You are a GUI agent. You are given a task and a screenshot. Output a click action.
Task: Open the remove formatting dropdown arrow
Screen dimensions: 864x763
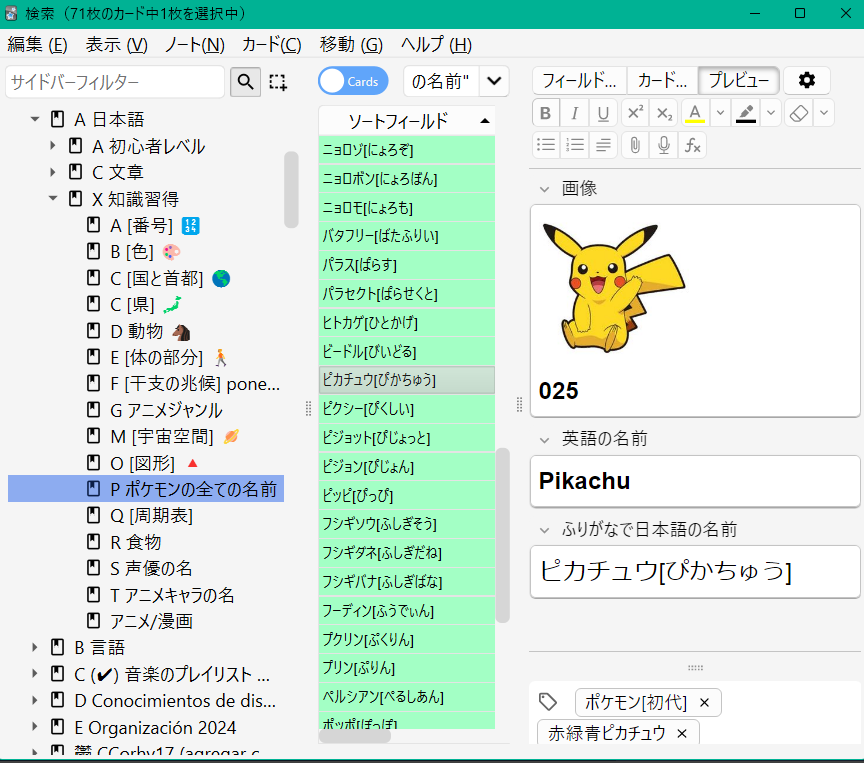tap(824, 113)
